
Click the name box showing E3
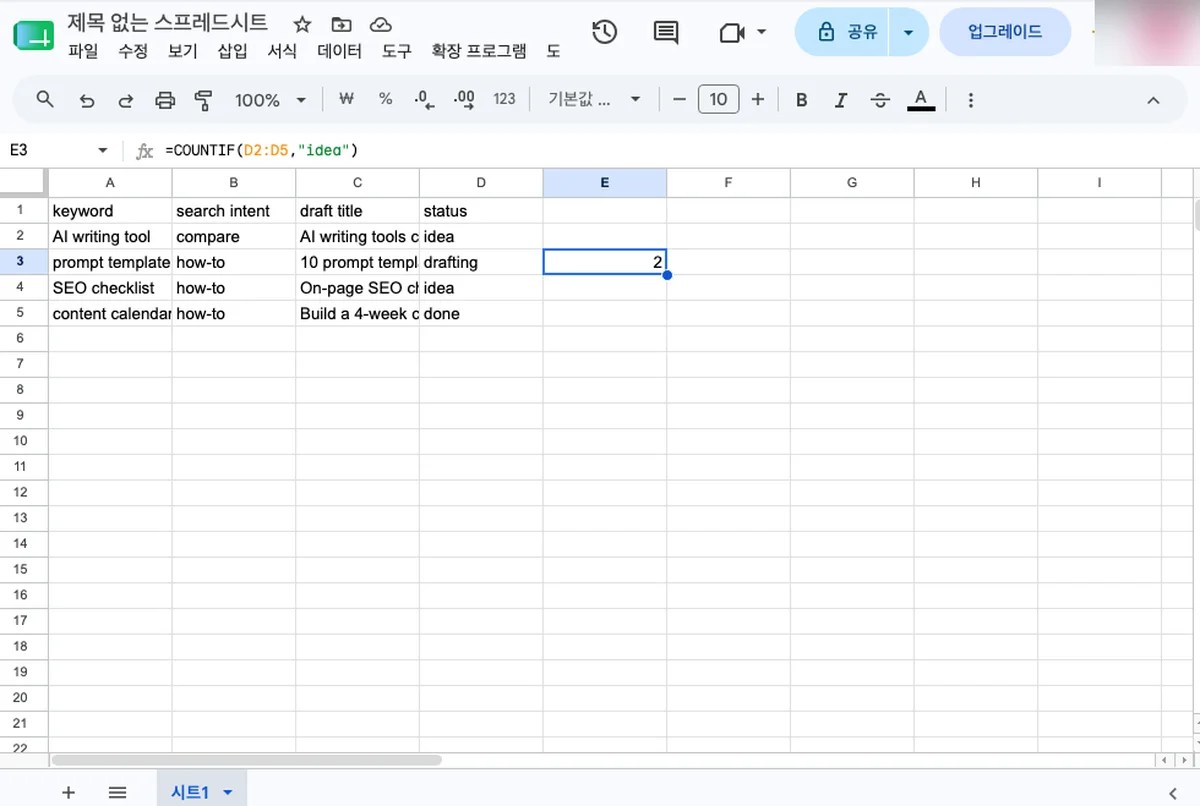pos(50,150)
